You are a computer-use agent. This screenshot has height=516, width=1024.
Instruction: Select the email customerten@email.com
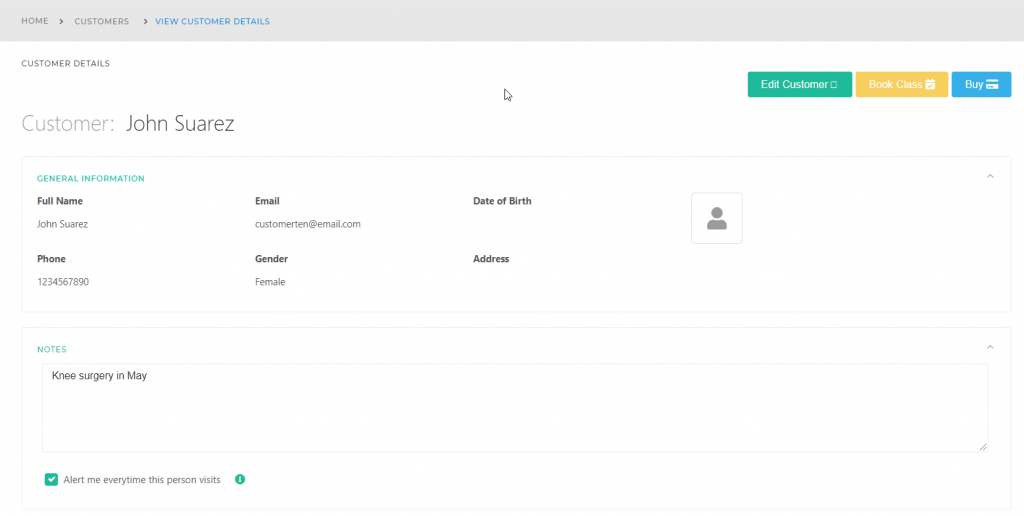pyautogui.click(x=308, y=224)
